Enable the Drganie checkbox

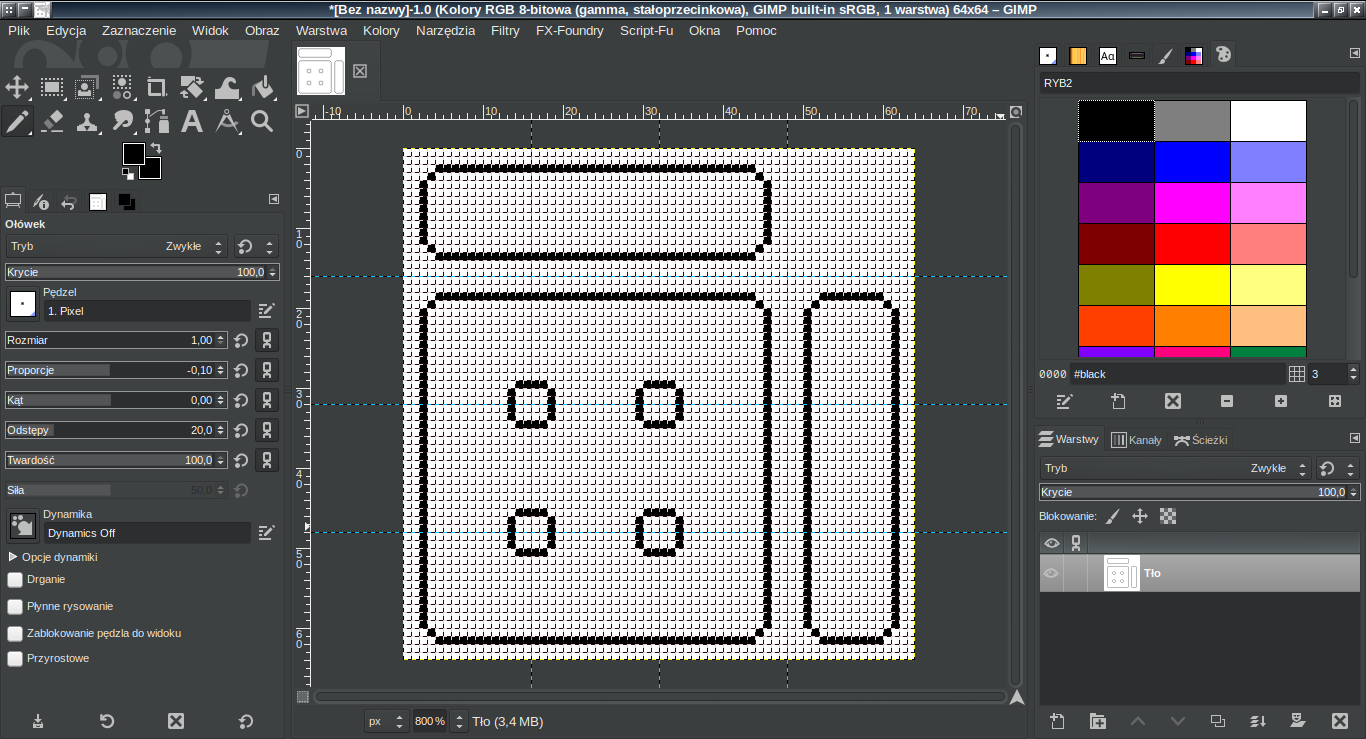pyautogui.click(x=15, y=579)
